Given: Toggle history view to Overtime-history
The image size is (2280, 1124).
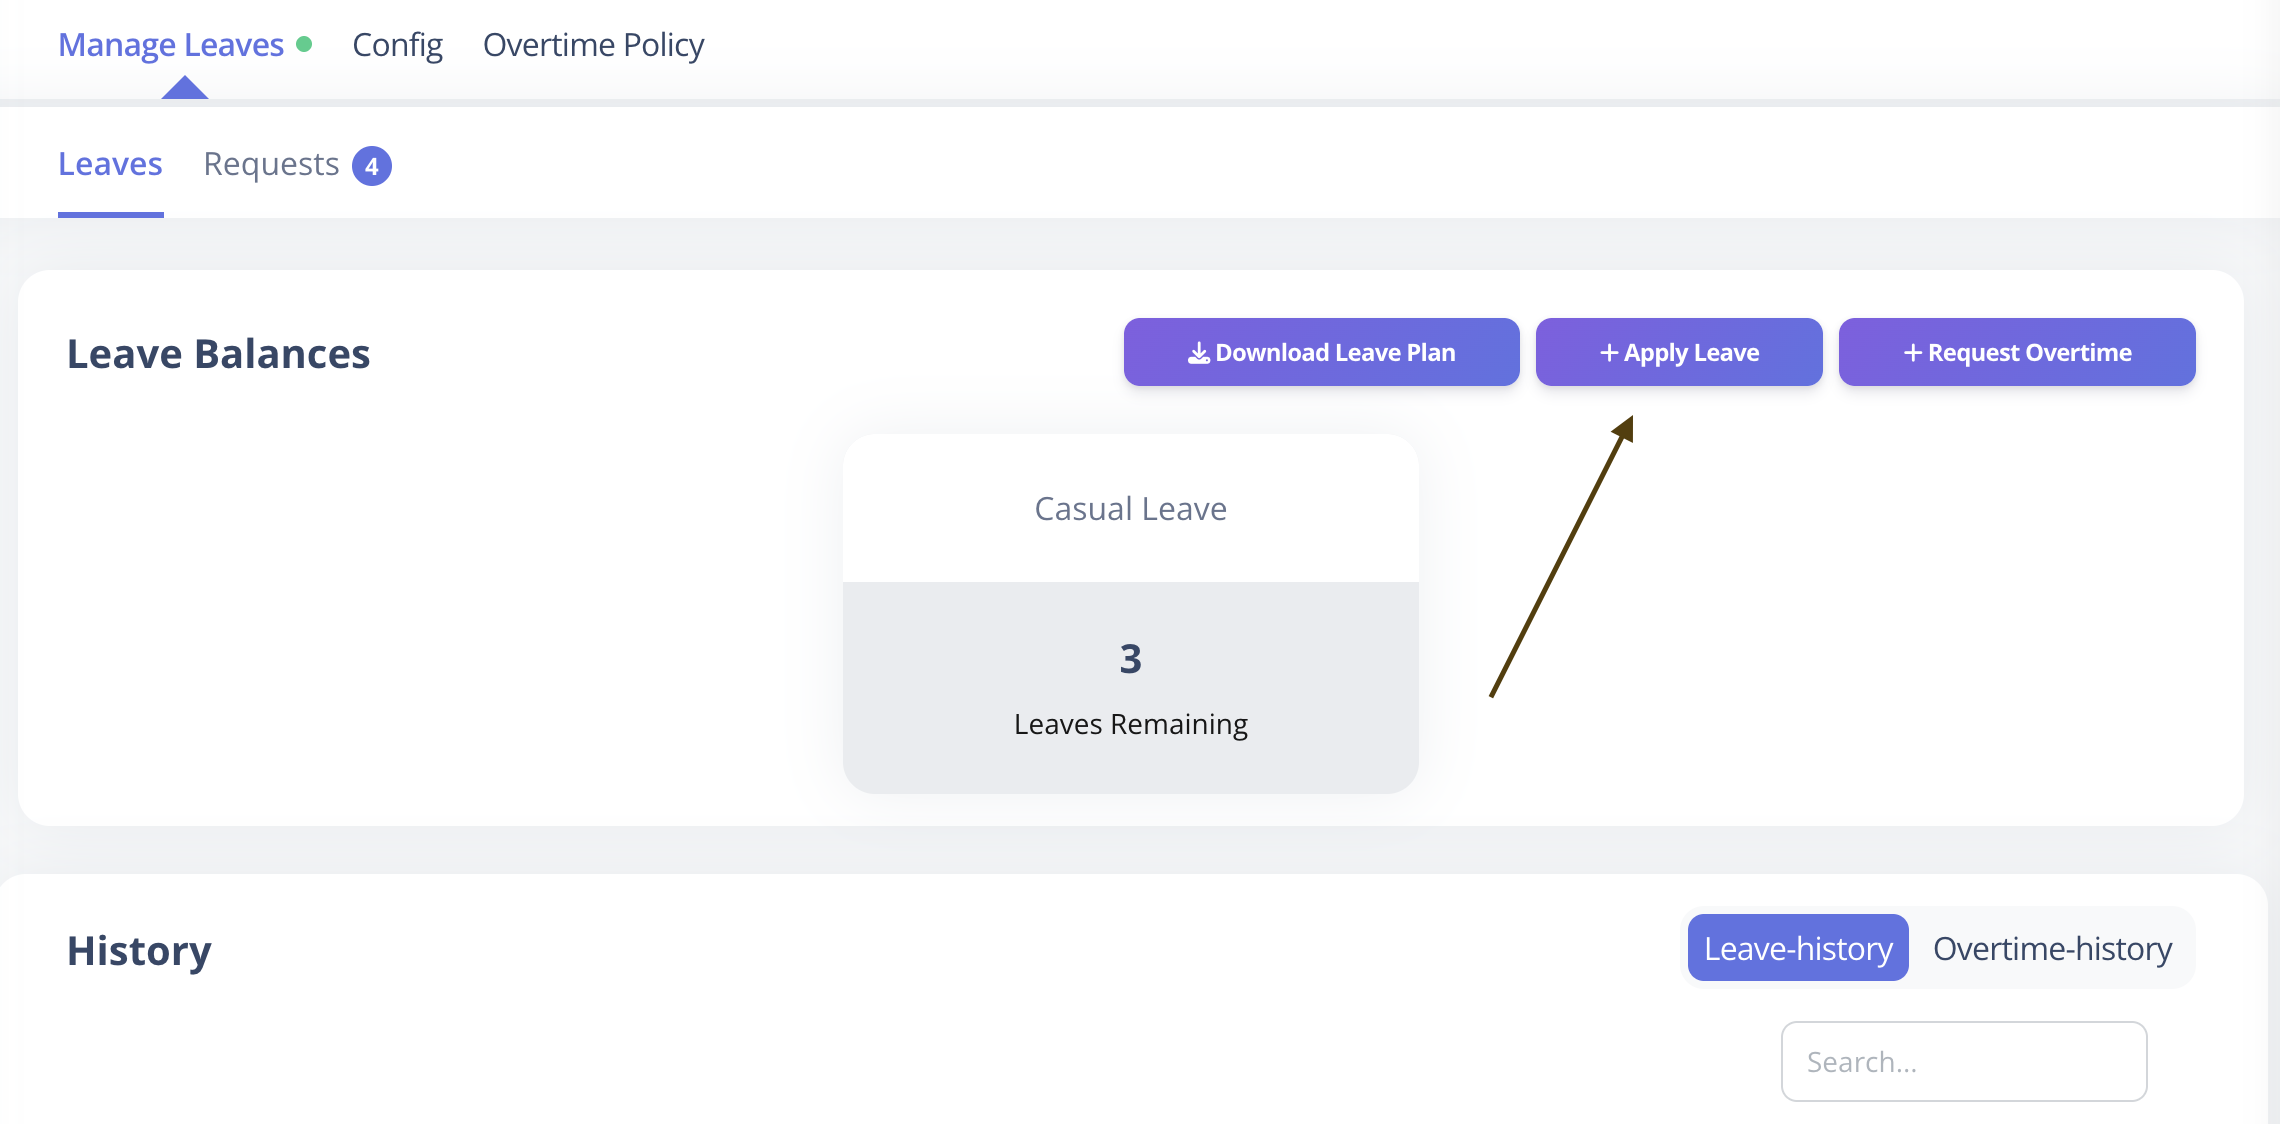Looking at the screenshot, I should [2052, 948].
